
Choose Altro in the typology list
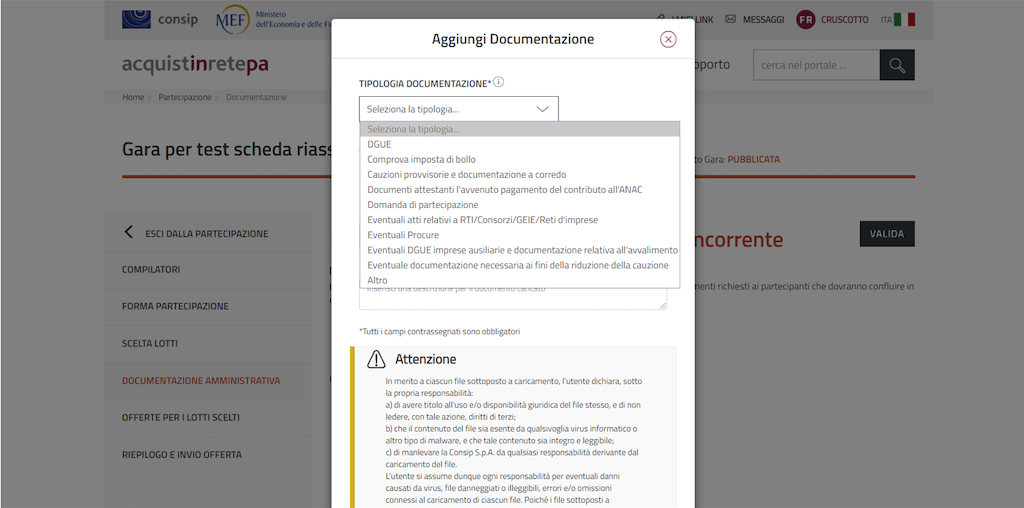point(377,280)
